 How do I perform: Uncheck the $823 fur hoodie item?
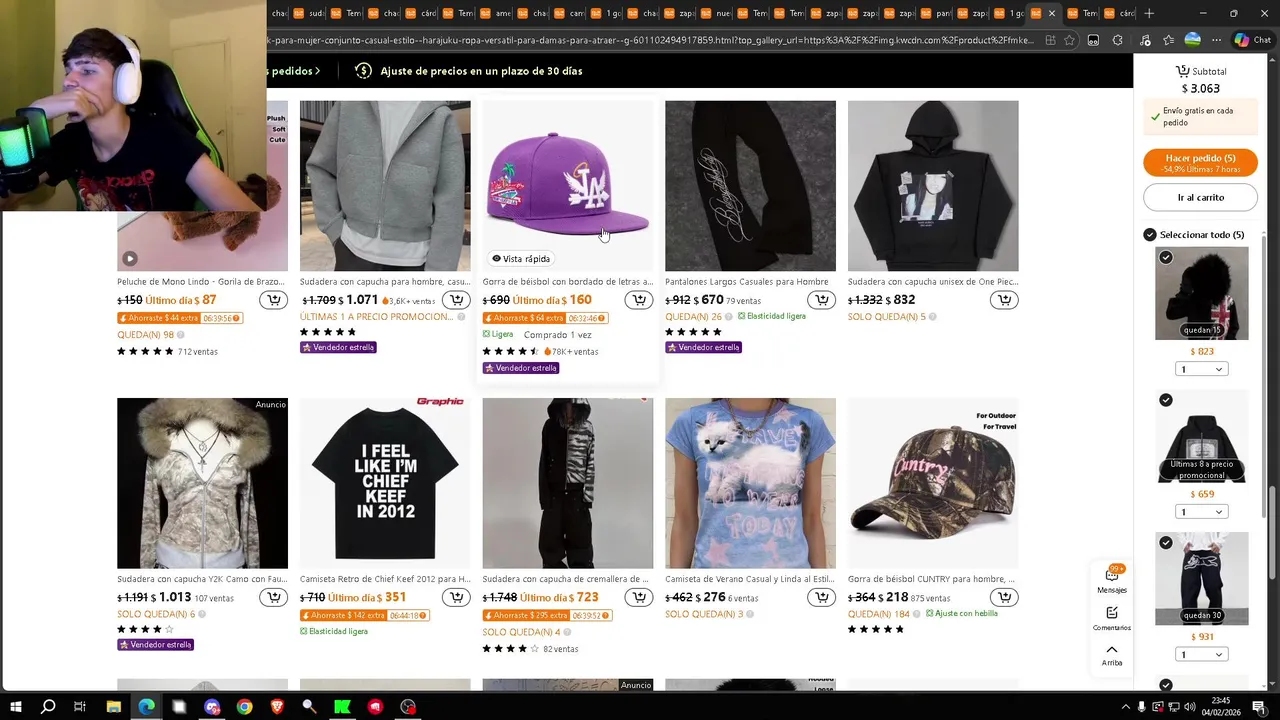(x=1166, y=258)
